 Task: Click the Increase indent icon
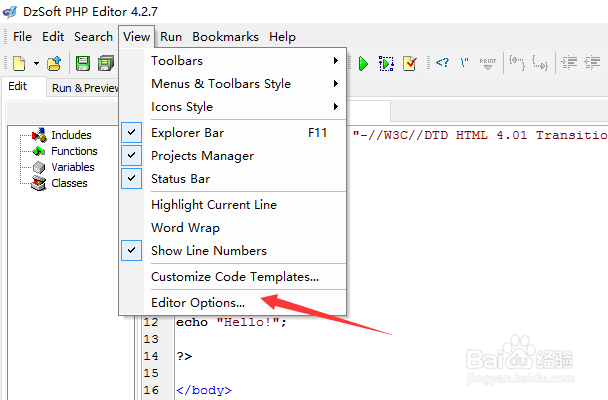pyautogui.click(x=569, y=62)
